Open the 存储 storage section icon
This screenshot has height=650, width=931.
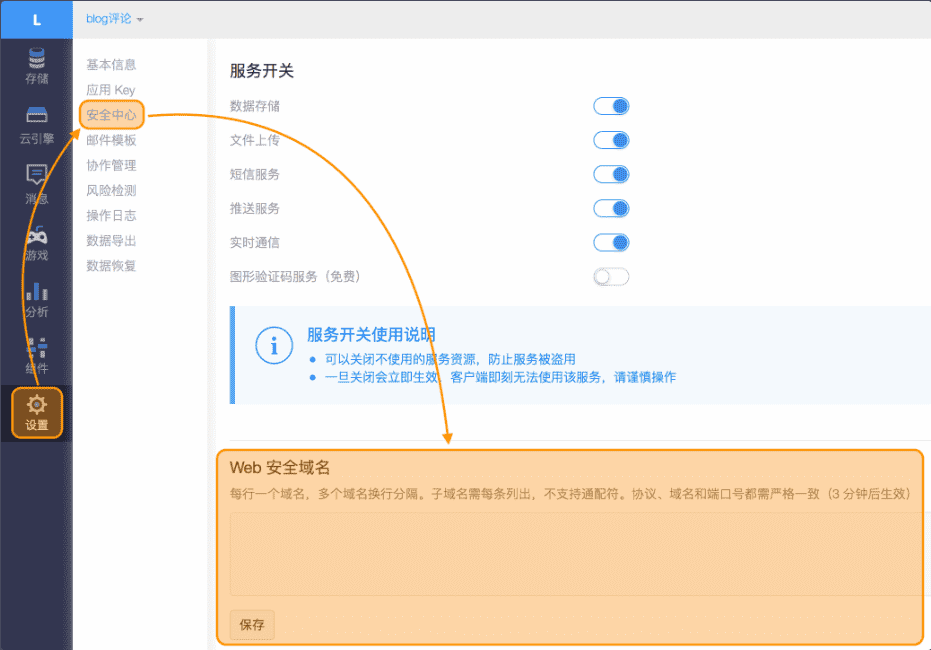36,57
